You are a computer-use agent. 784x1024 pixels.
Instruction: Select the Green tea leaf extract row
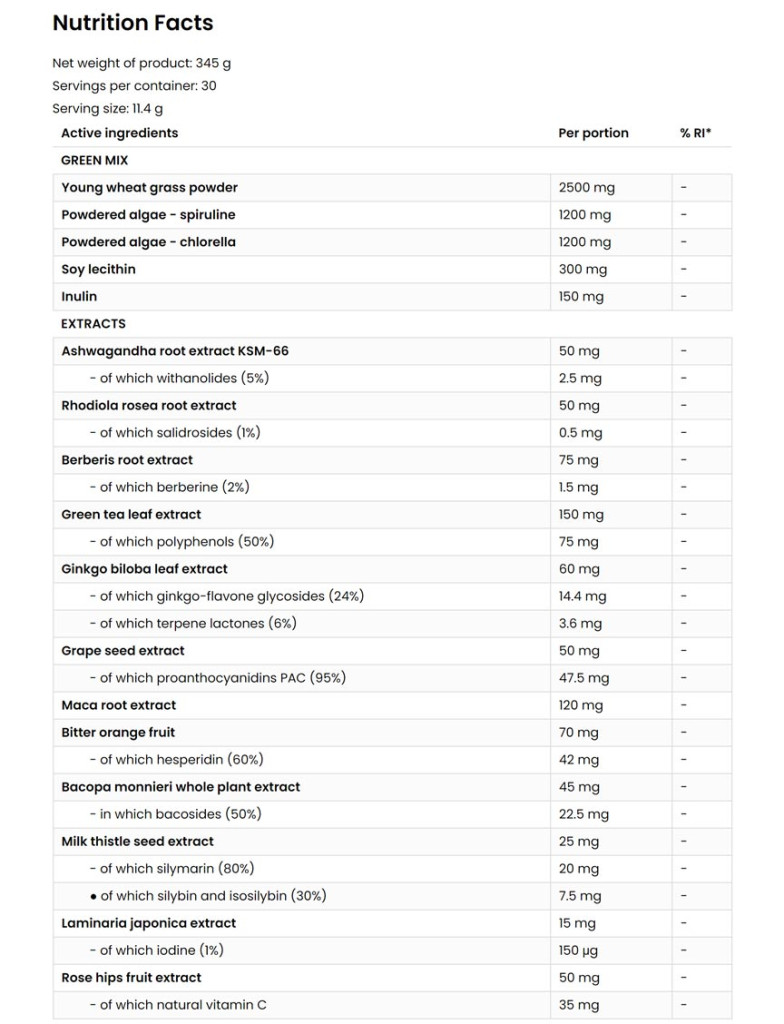[131, 515]
